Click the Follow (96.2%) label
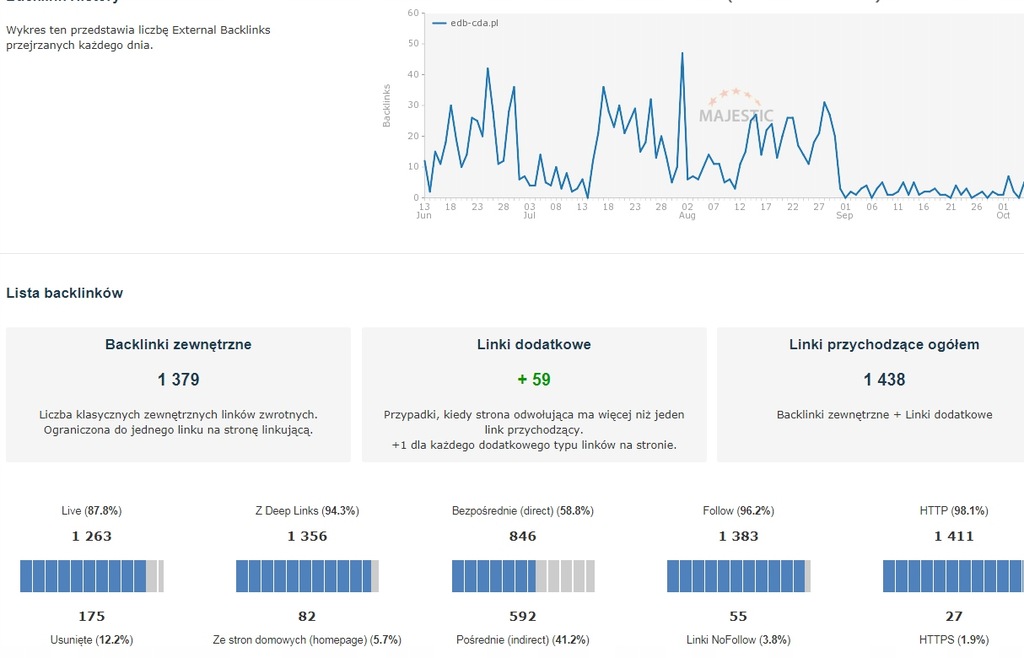 [x=739, y=510]
